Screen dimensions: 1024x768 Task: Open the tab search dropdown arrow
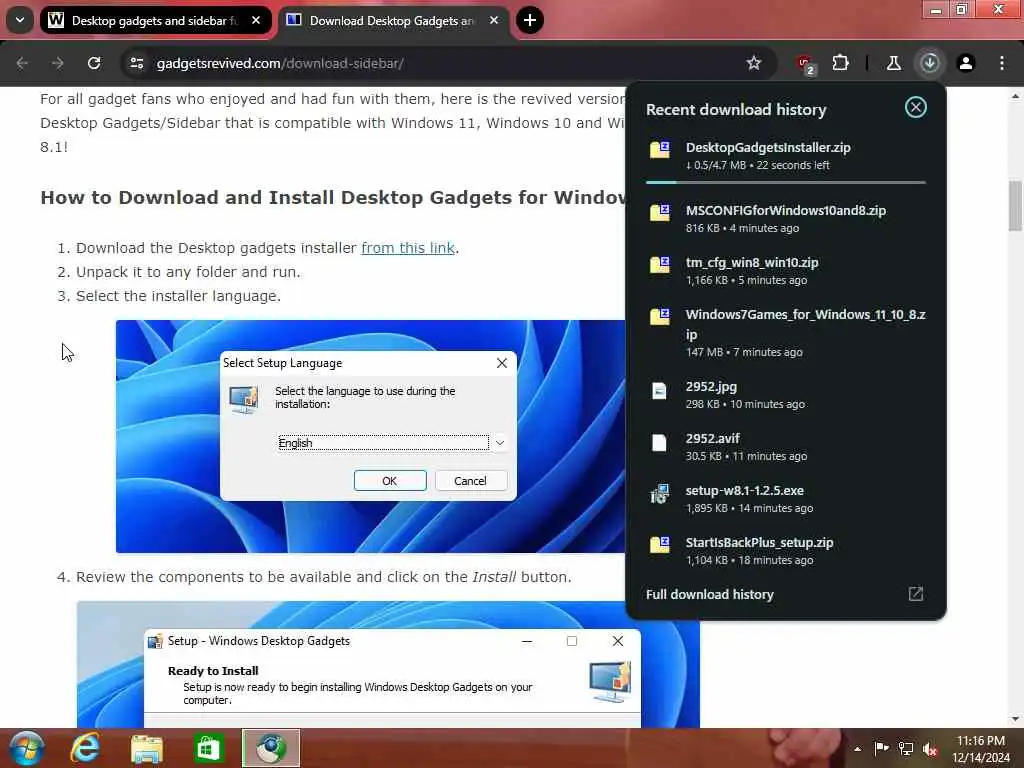20,20
